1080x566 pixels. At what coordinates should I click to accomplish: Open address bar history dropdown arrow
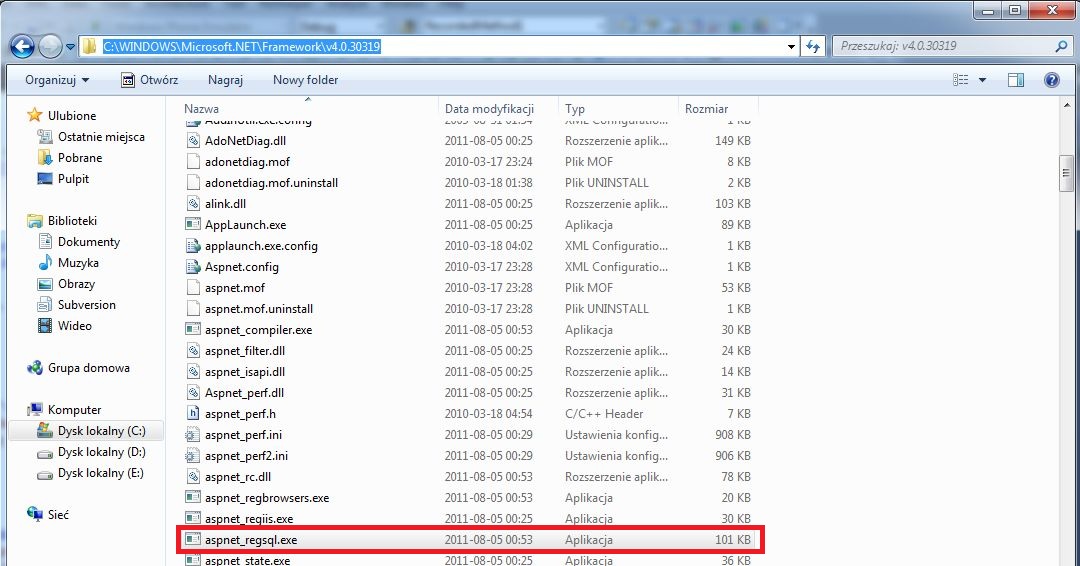[791, 47]
